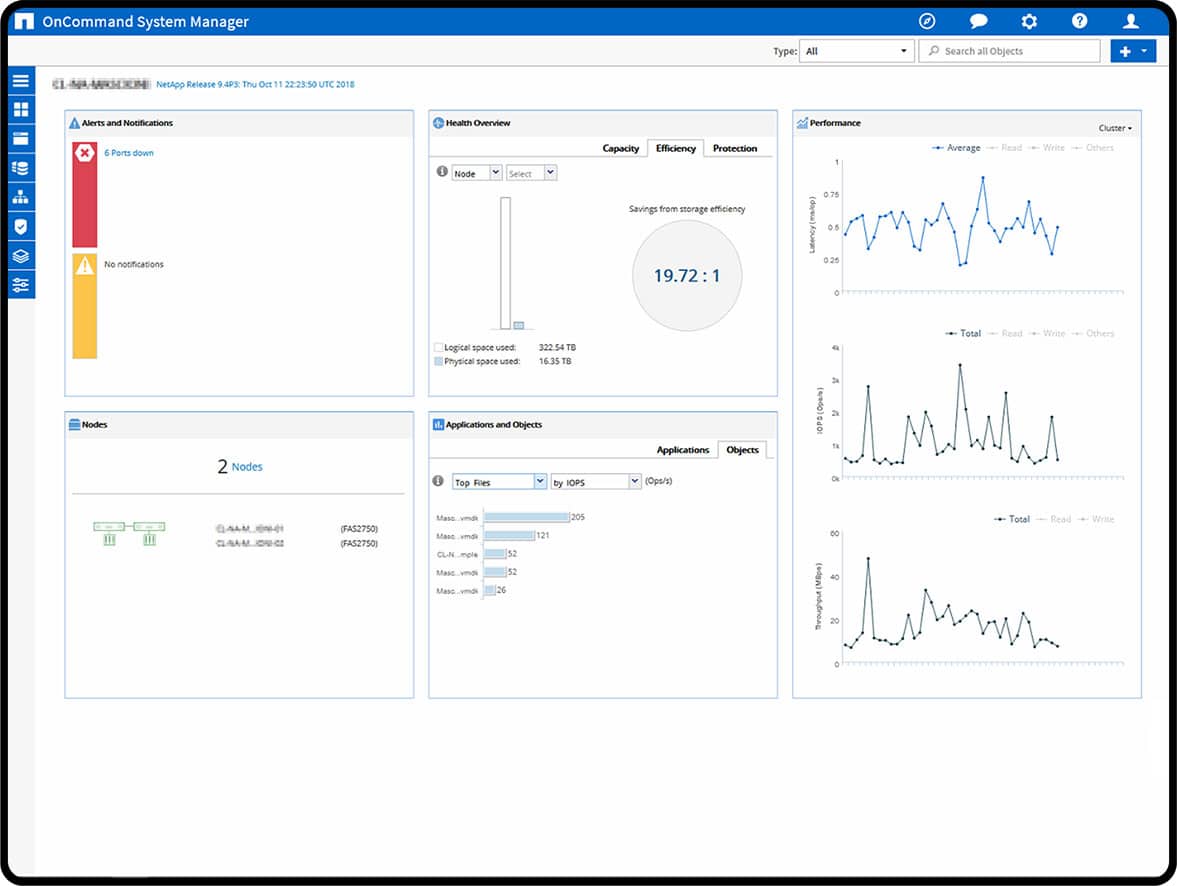
Task: Click the 322.54 TB logical space value
Action: click(557, 348)
